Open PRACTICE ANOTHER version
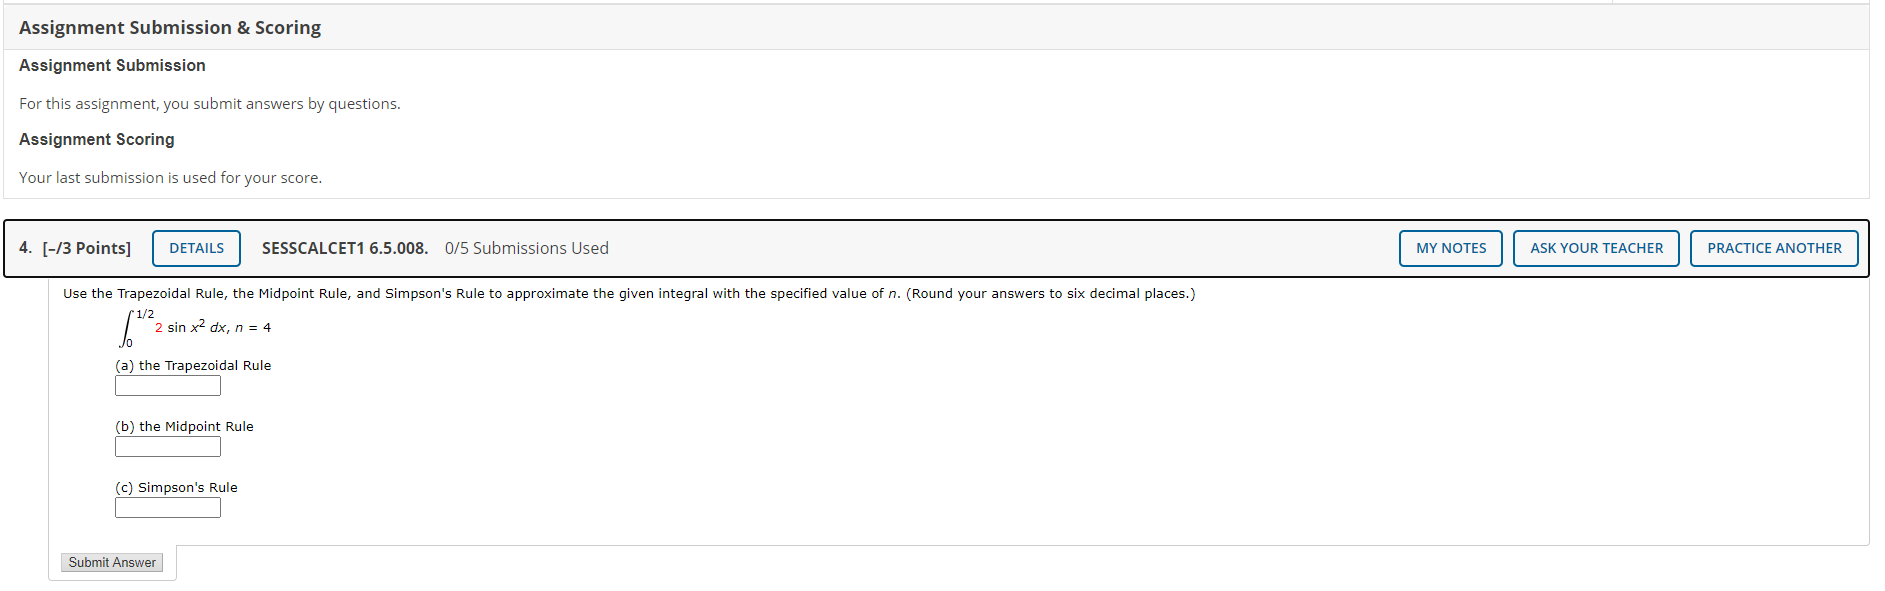The width and height of the screenshot is (1885, 591). tap(1774, 248)
